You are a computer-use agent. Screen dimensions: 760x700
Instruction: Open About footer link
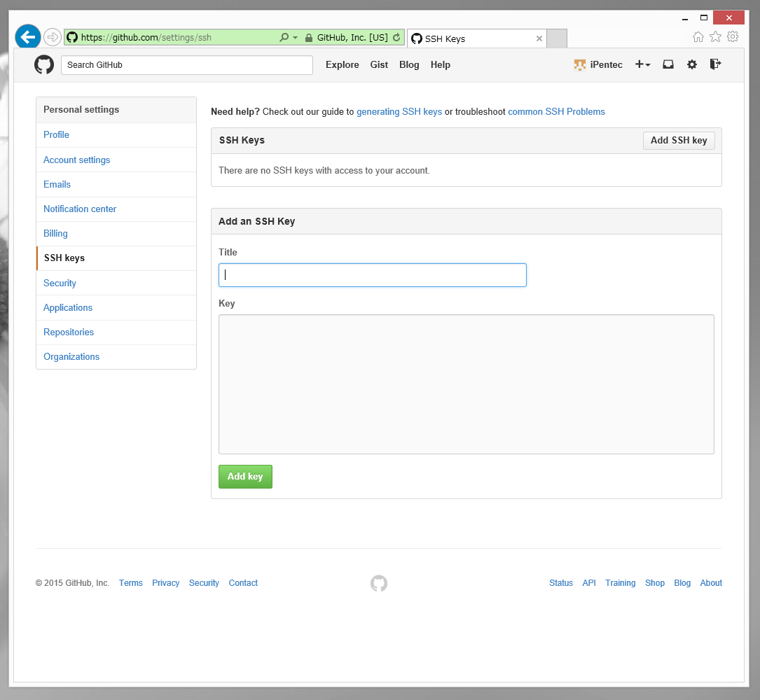[x=711, y=583]
